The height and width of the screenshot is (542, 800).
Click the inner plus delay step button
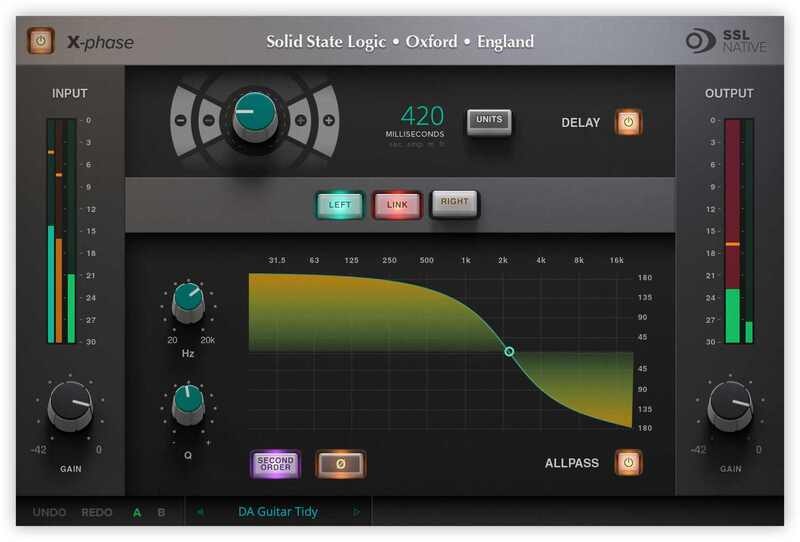pyautogui.click(x=300, y=120)
